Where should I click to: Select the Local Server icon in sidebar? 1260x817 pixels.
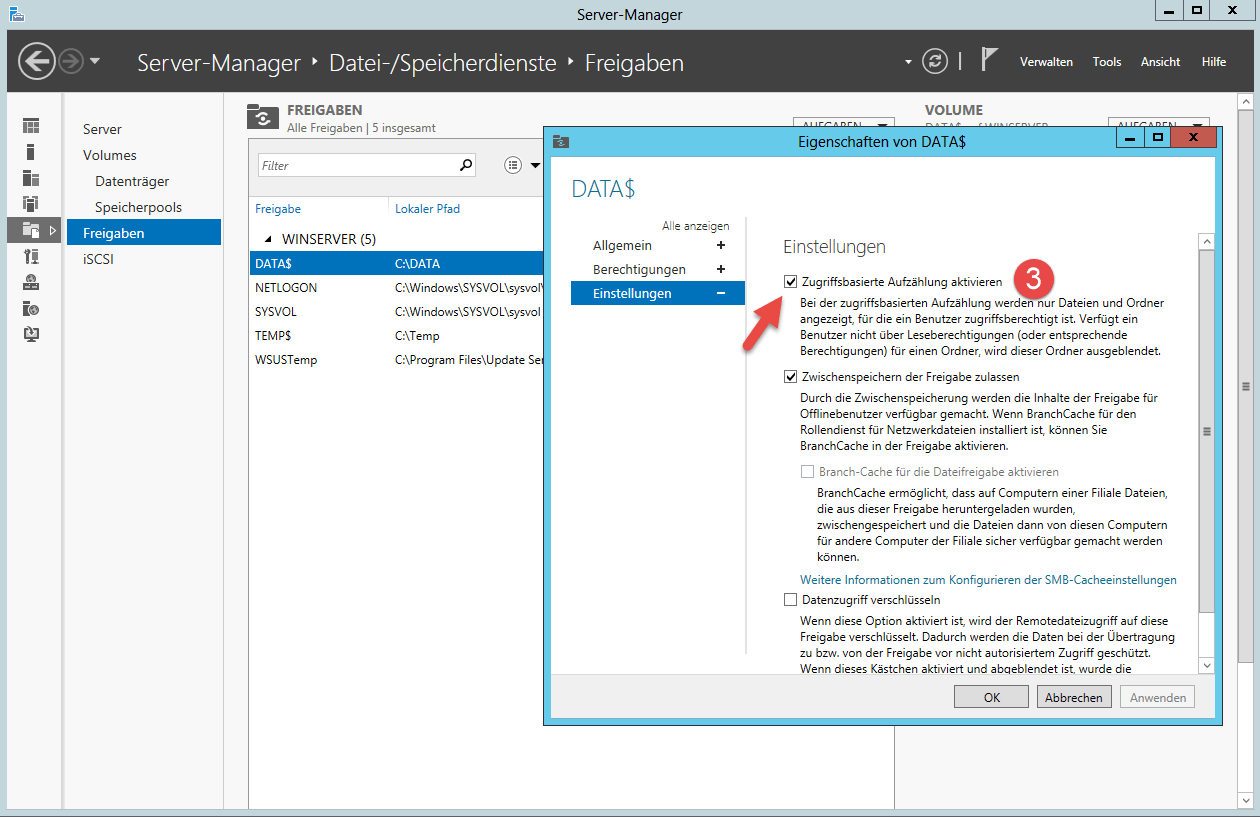tap(31, 152)
